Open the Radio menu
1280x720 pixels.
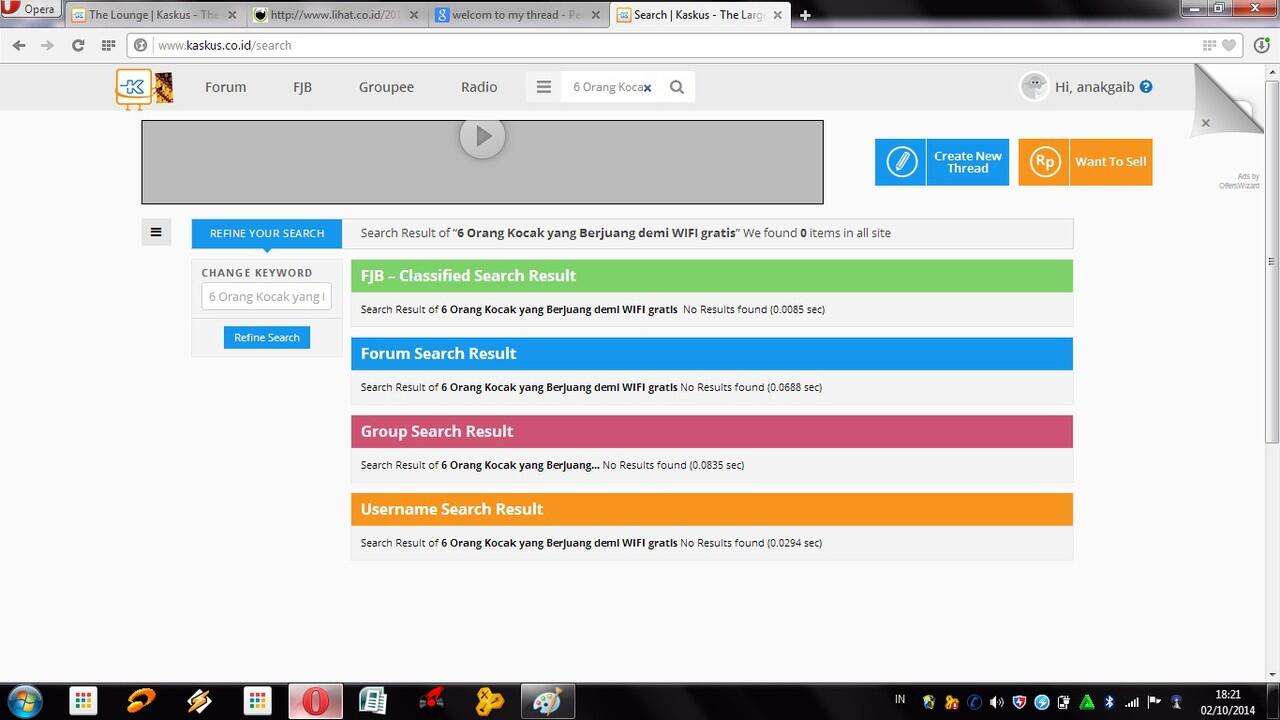coord(479,87)
